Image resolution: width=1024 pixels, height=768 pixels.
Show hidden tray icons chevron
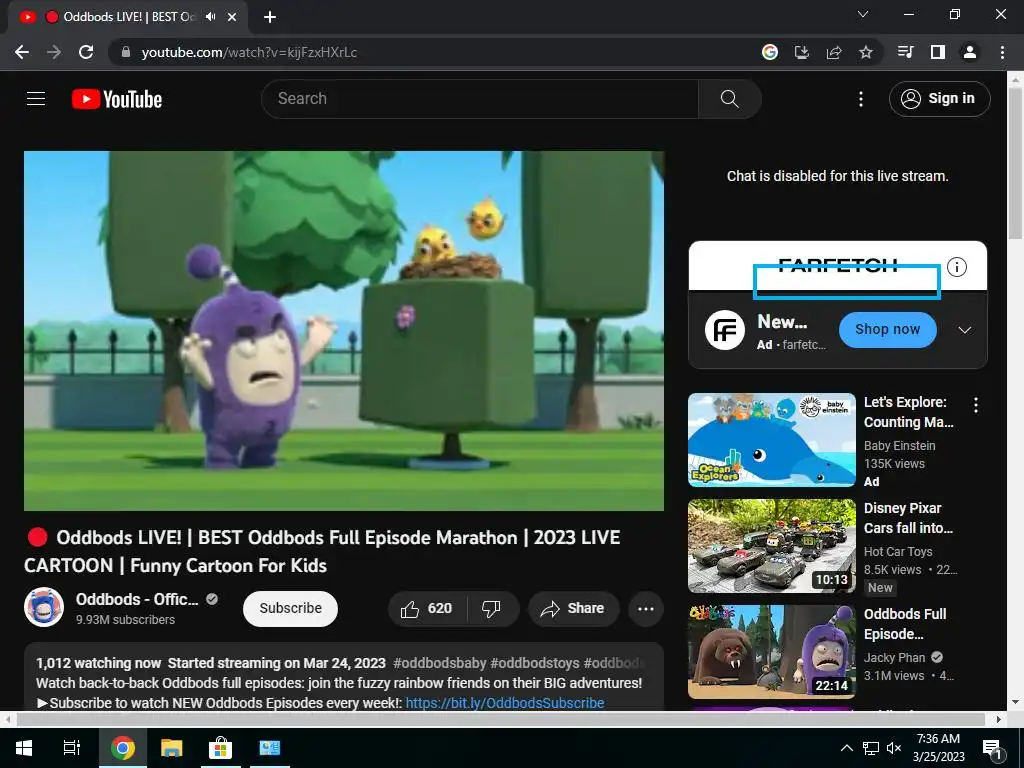pos(846,748)
